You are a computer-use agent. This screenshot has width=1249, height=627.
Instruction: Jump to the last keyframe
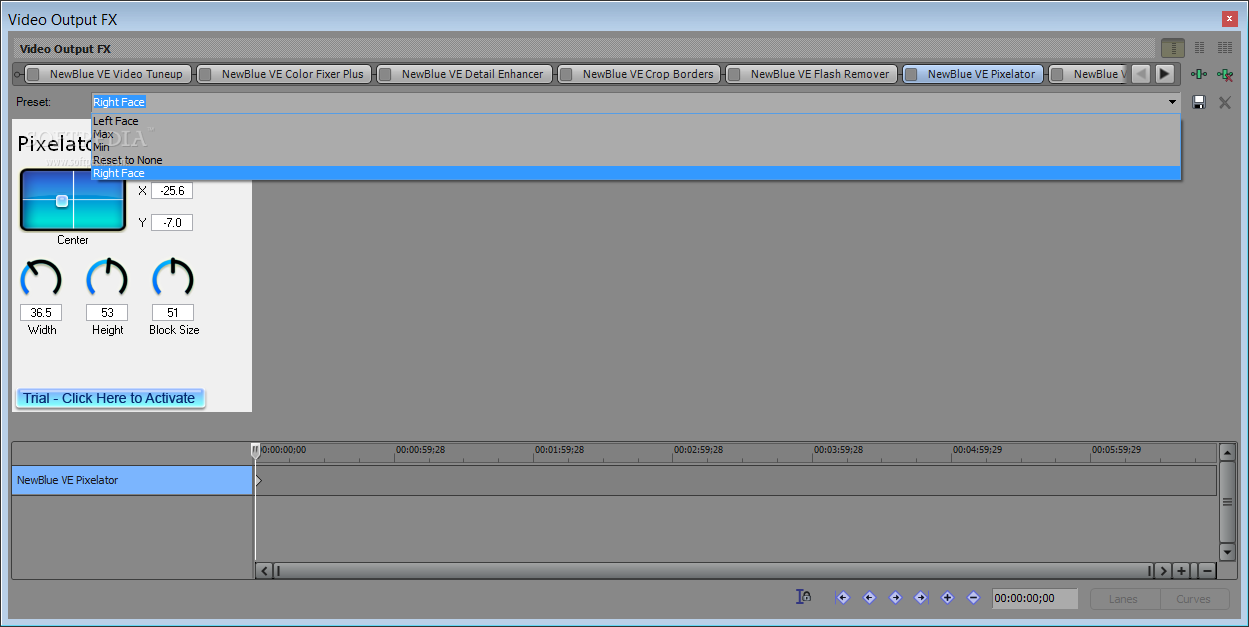tap(921, 598)
